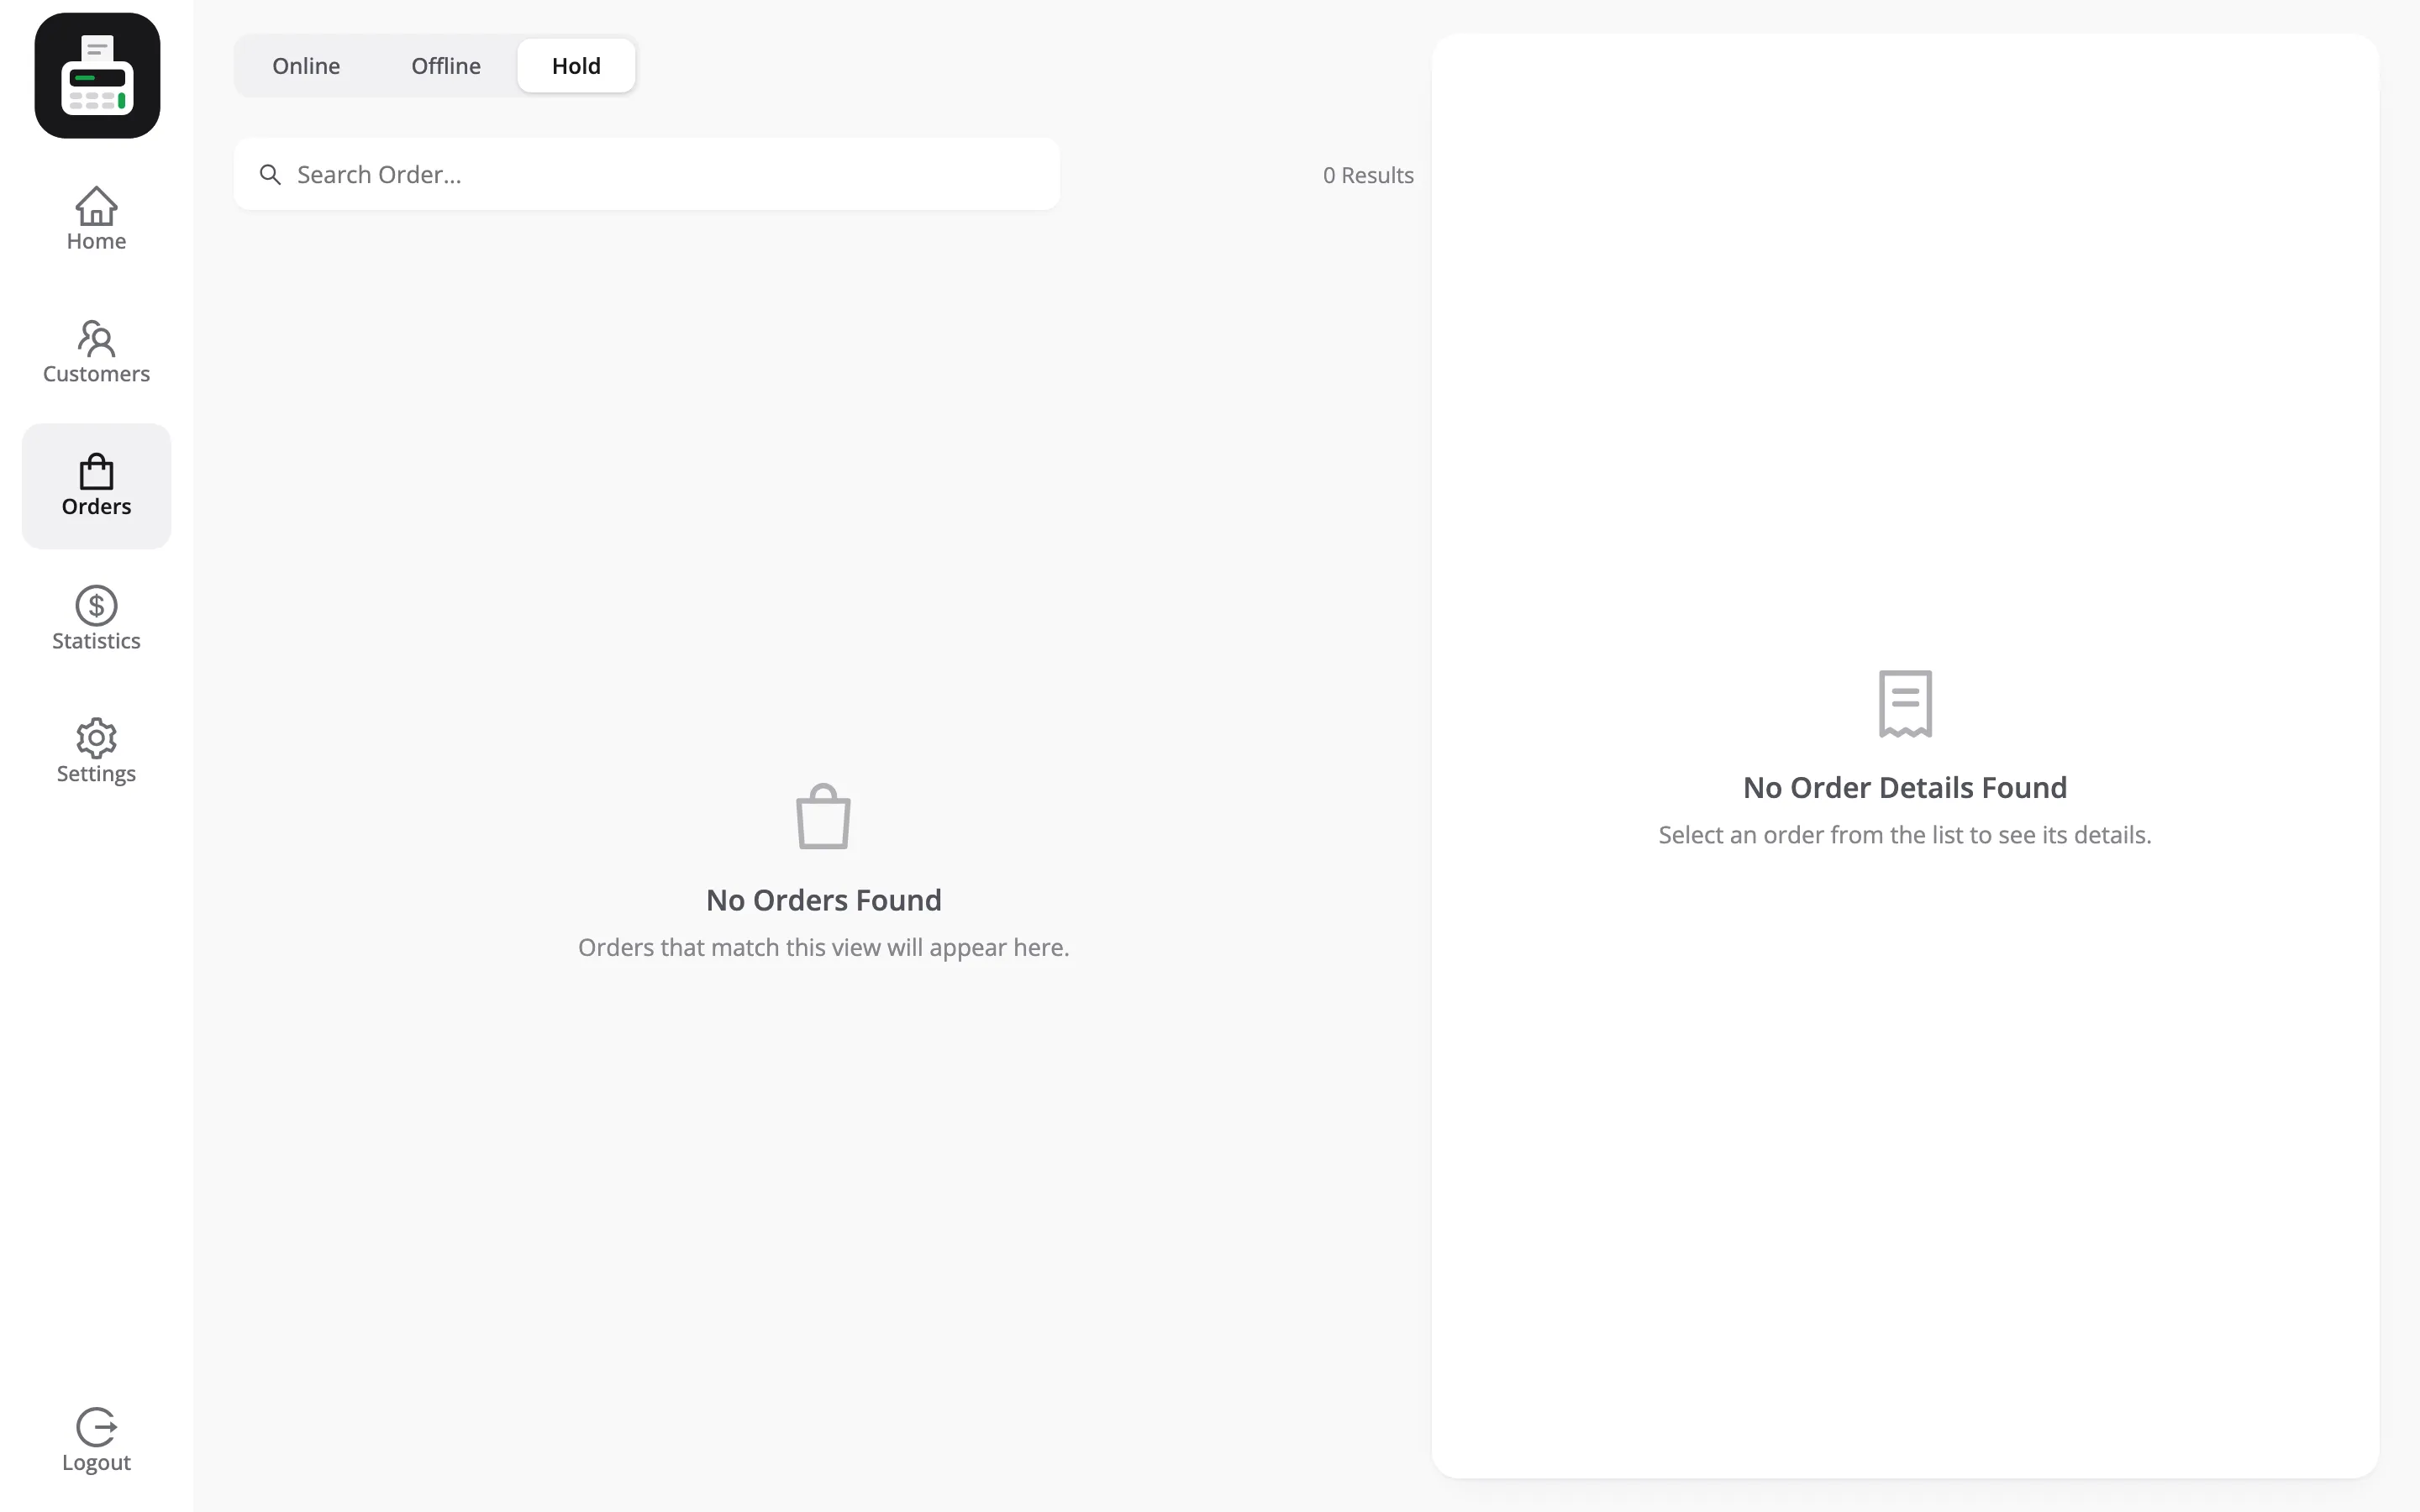The height and width of the screenshot is (1512, 2420).
Task: Open Settings gear in sidebar
Action: tap(96, 752)
